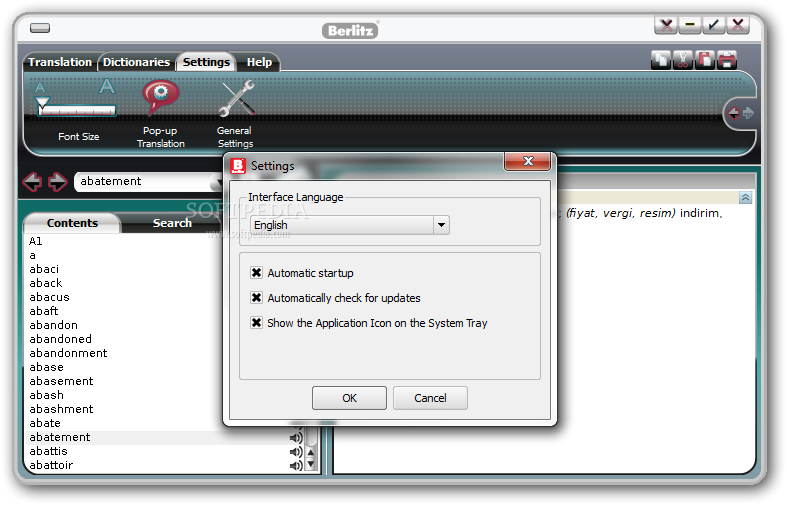Toggle Show the Application Icon on System Tray

pos(256,322)
